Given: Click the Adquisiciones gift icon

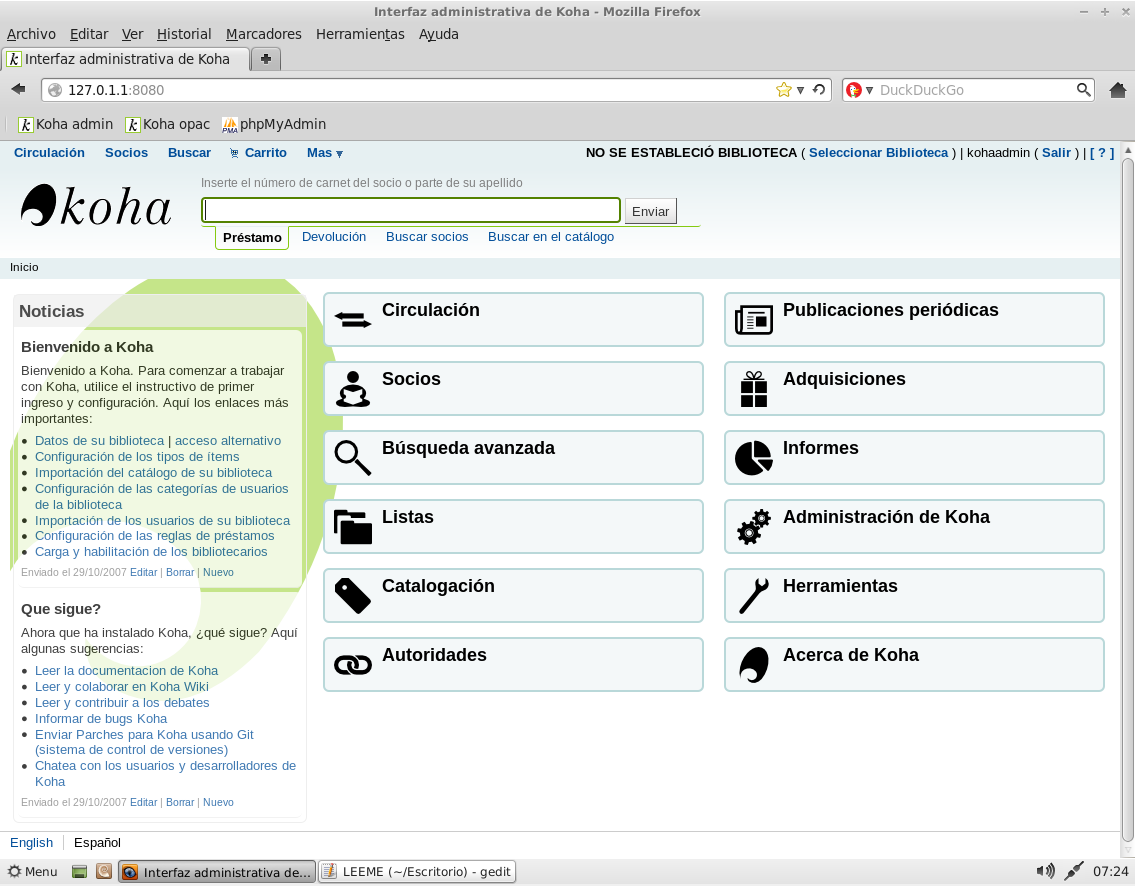Looking at the screenshot, I should 754,389.
